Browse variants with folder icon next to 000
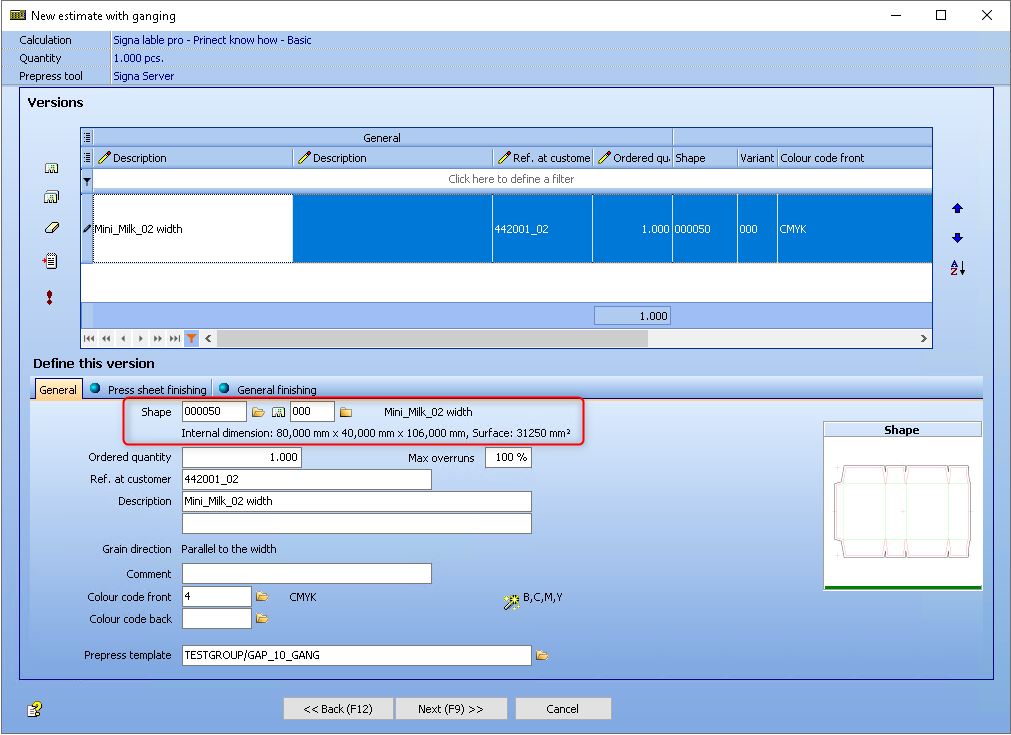The height and width of the screenshot is (735, 1011). [346, 412]
